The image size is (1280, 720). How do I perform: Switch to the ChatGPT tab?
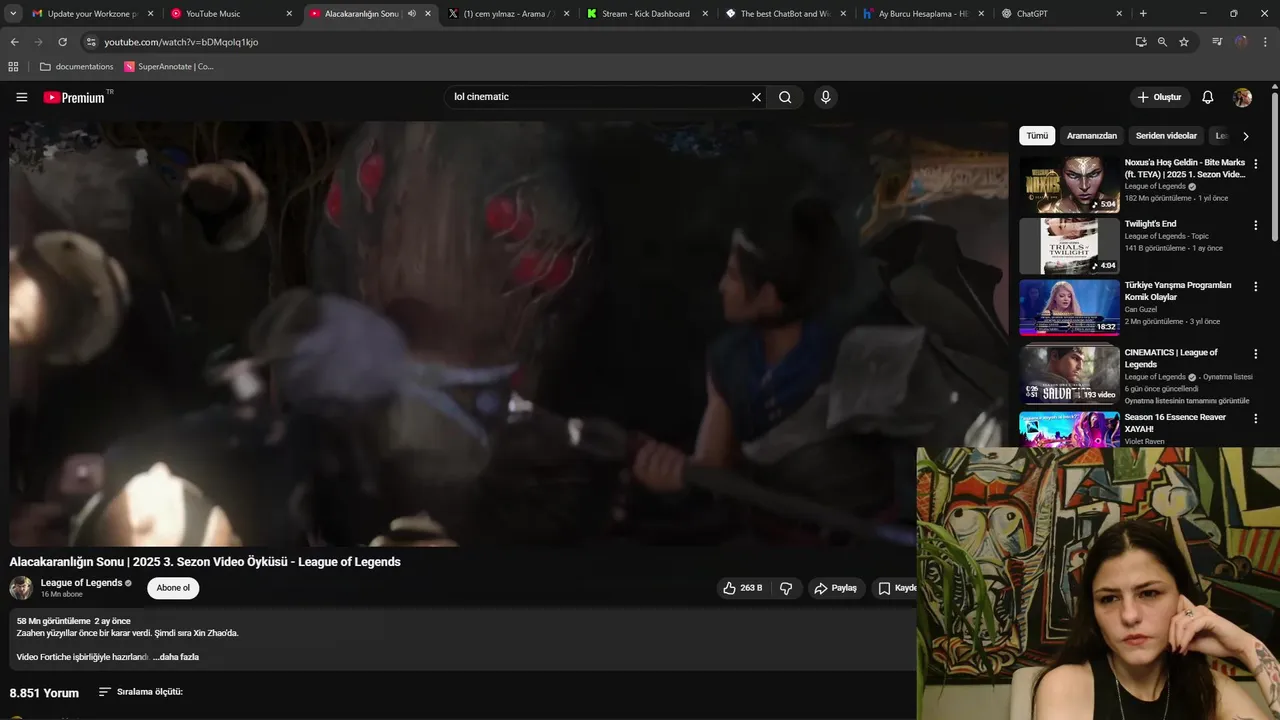(1062, 14)
